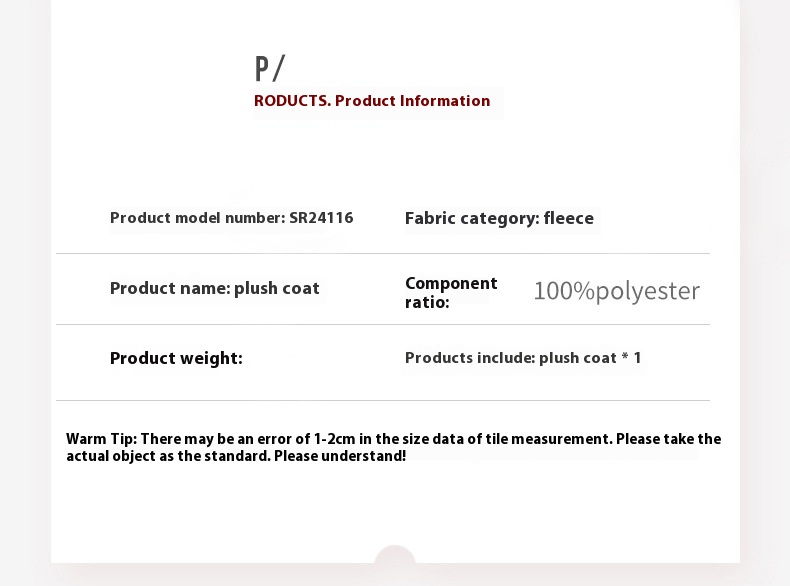Click the 'SR24116' model number value
This screenshot has width=790, height=586.
[x=321, y=218]
